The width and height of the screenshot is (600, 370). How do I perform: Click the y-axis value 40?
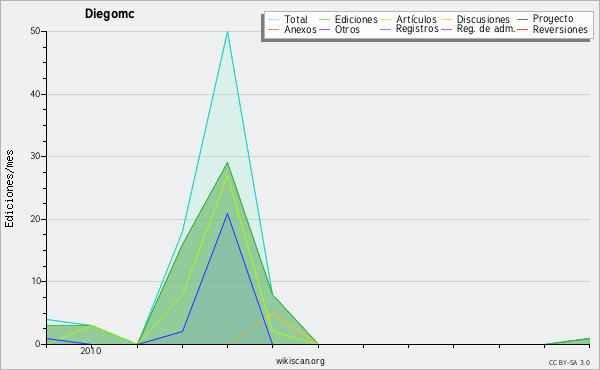pos(35,94)
